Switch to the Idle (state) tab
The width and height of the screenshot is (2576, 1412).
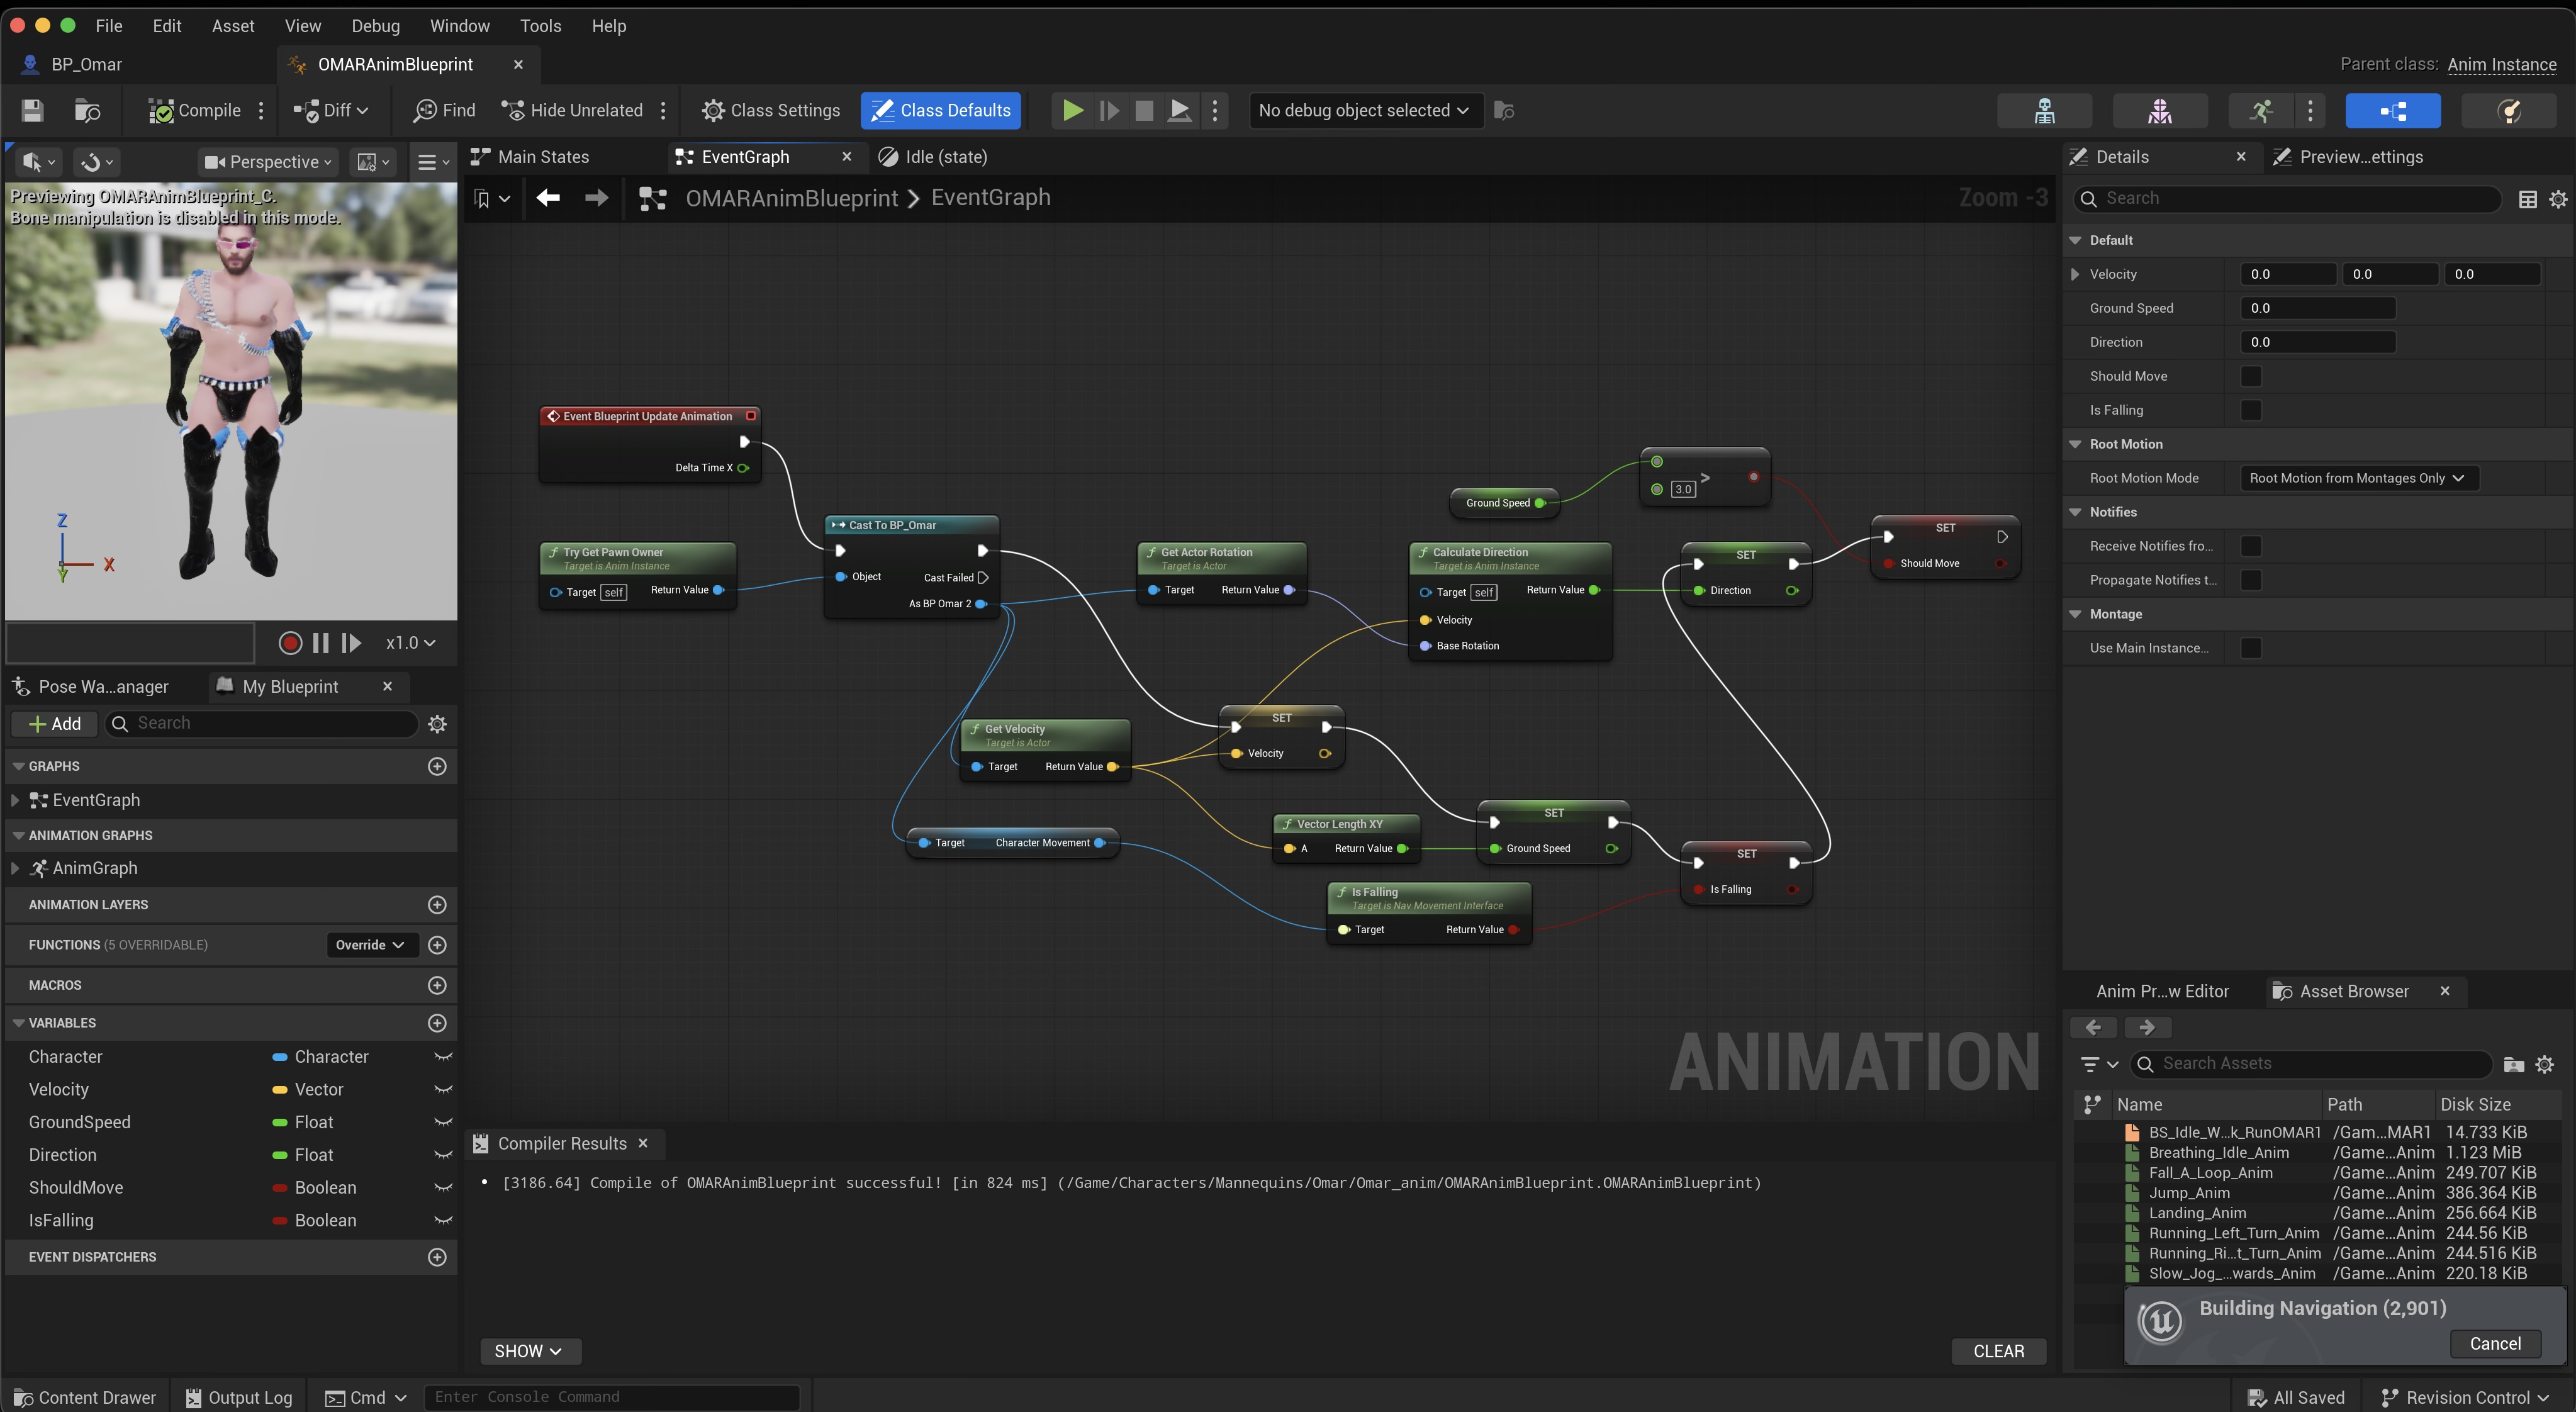[x=946, y=157]
